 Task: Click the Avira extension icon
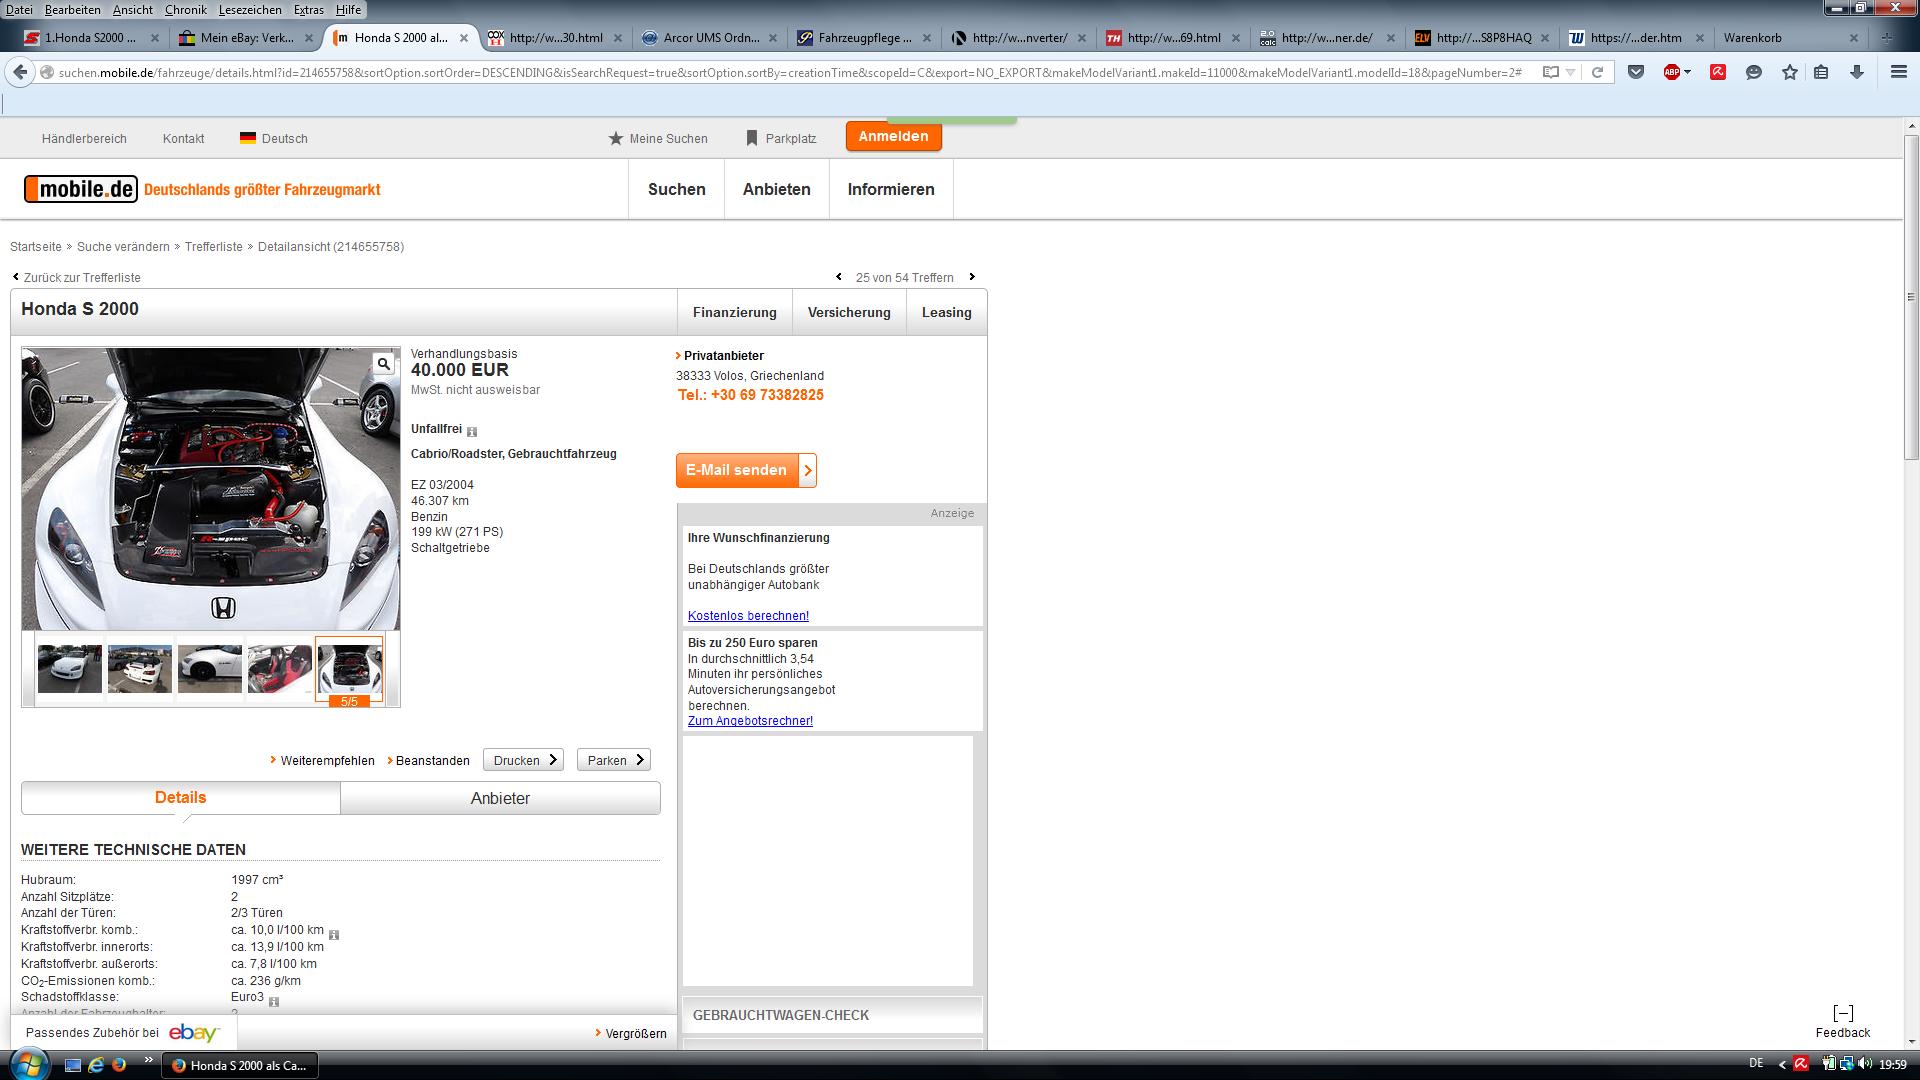1718,72
